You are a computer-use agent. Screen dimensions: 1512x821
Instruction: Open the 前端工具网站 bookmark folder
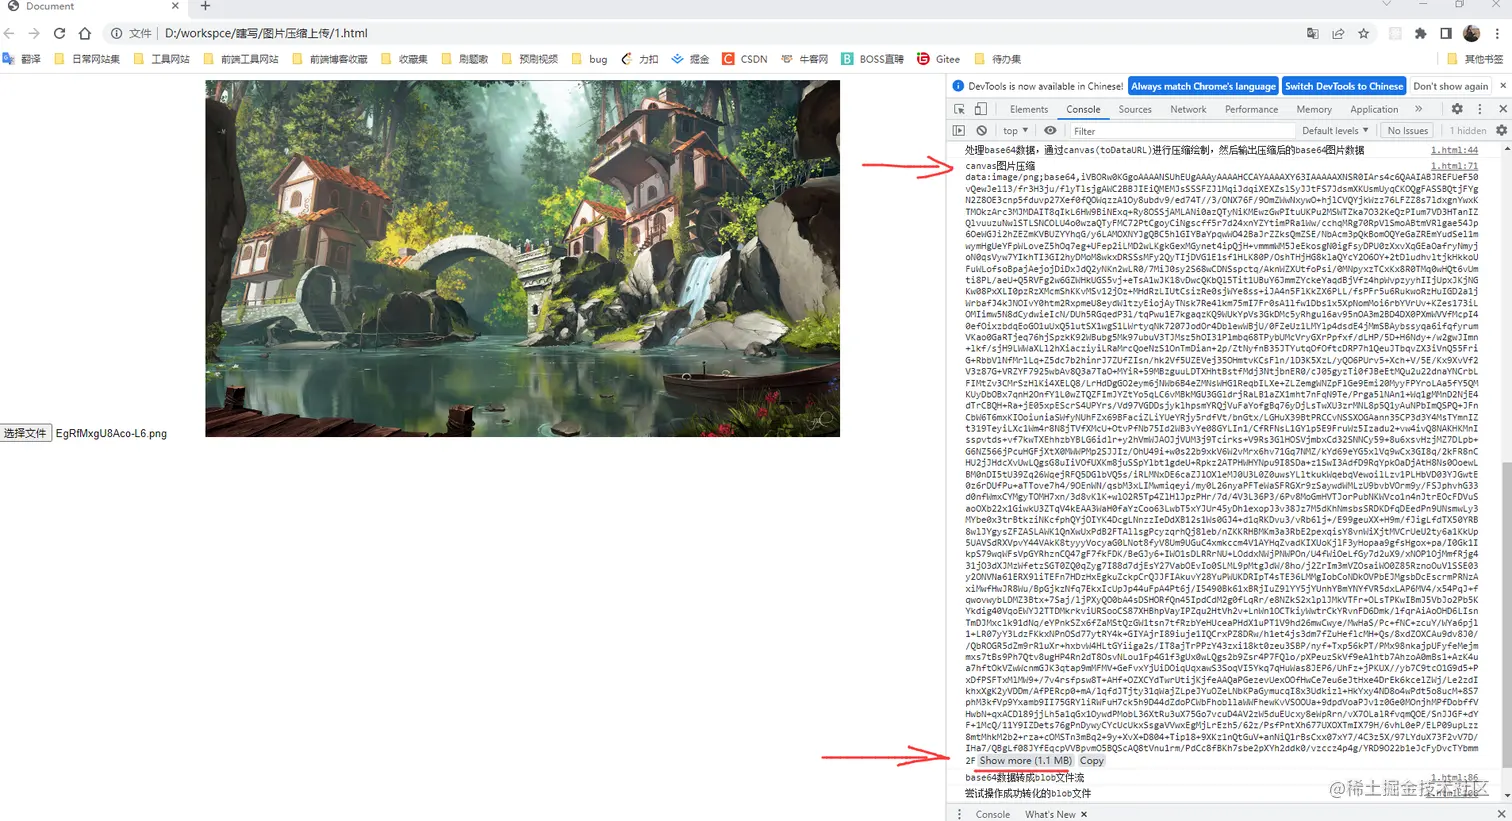[x=240, y=59]
